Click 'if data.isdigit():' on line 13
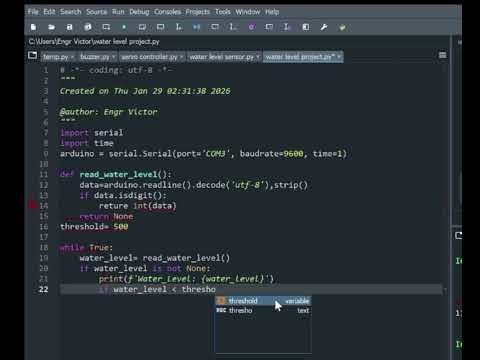Viewport: 480px width, 360px height. (x=123, y=195)
